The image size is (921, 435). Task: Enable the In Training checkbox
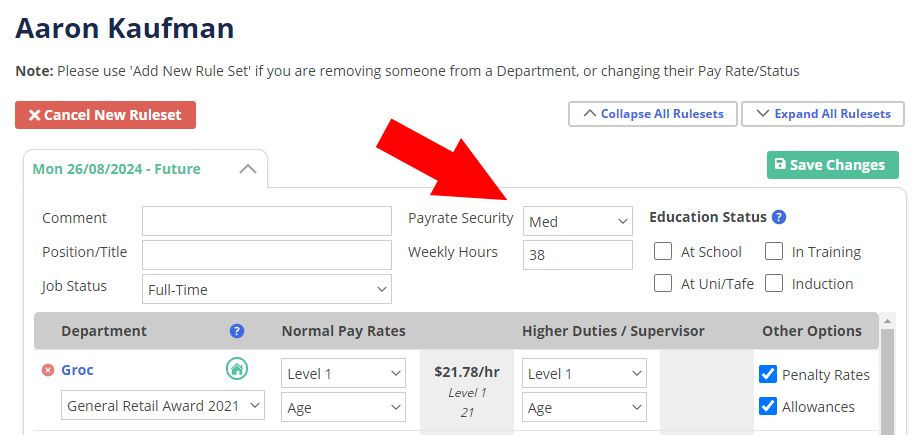coord(774,252)
